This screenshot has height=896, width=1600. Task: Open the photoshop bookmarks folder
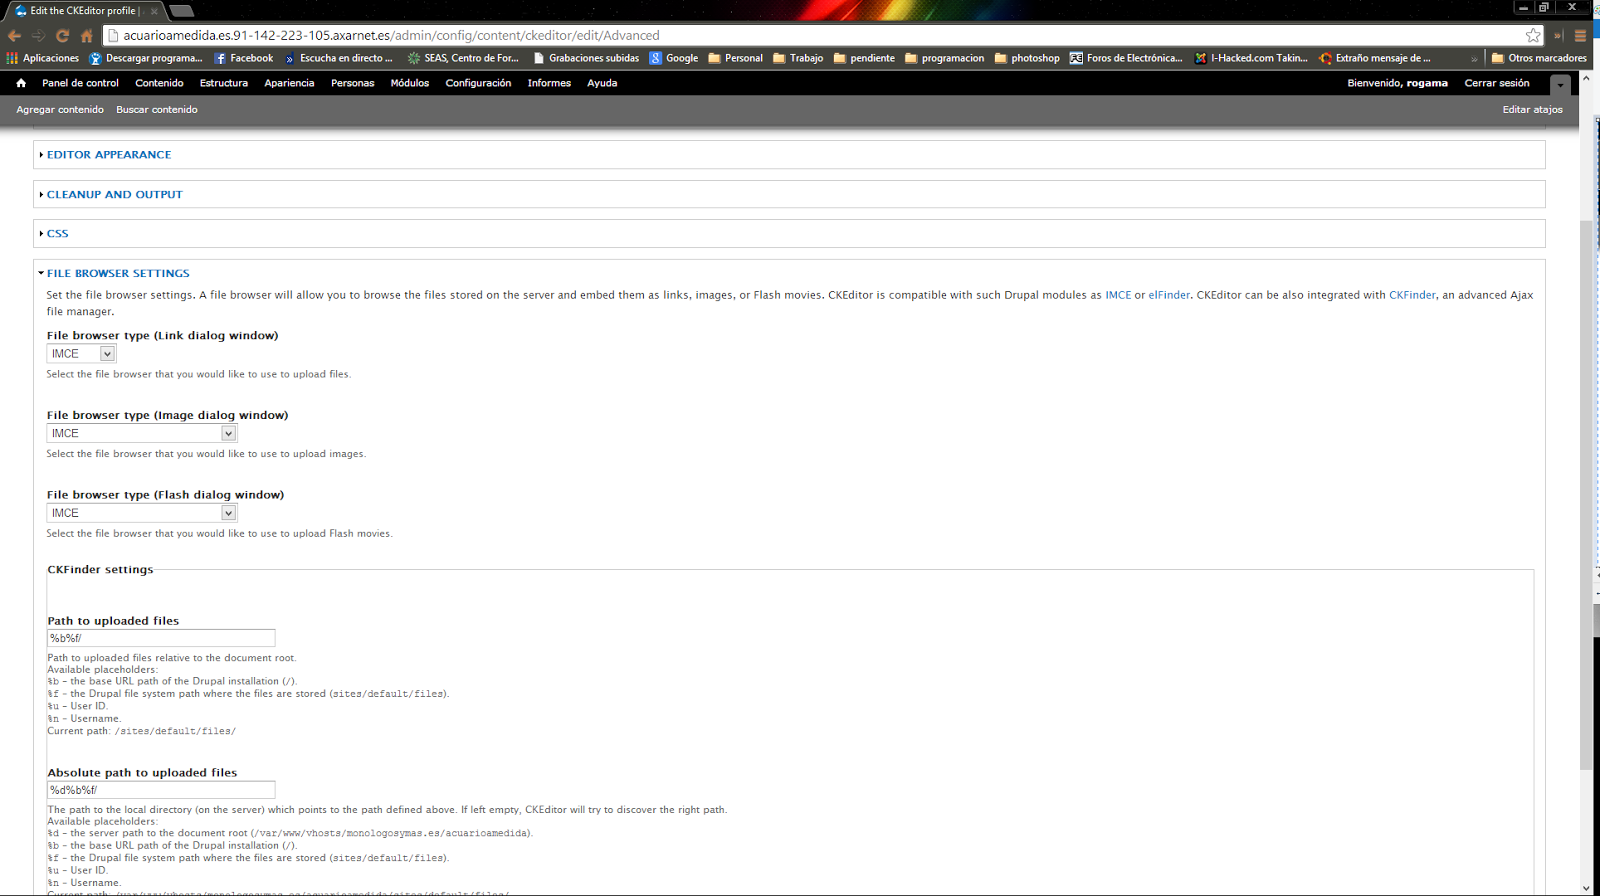click(x=1027, y=58)
